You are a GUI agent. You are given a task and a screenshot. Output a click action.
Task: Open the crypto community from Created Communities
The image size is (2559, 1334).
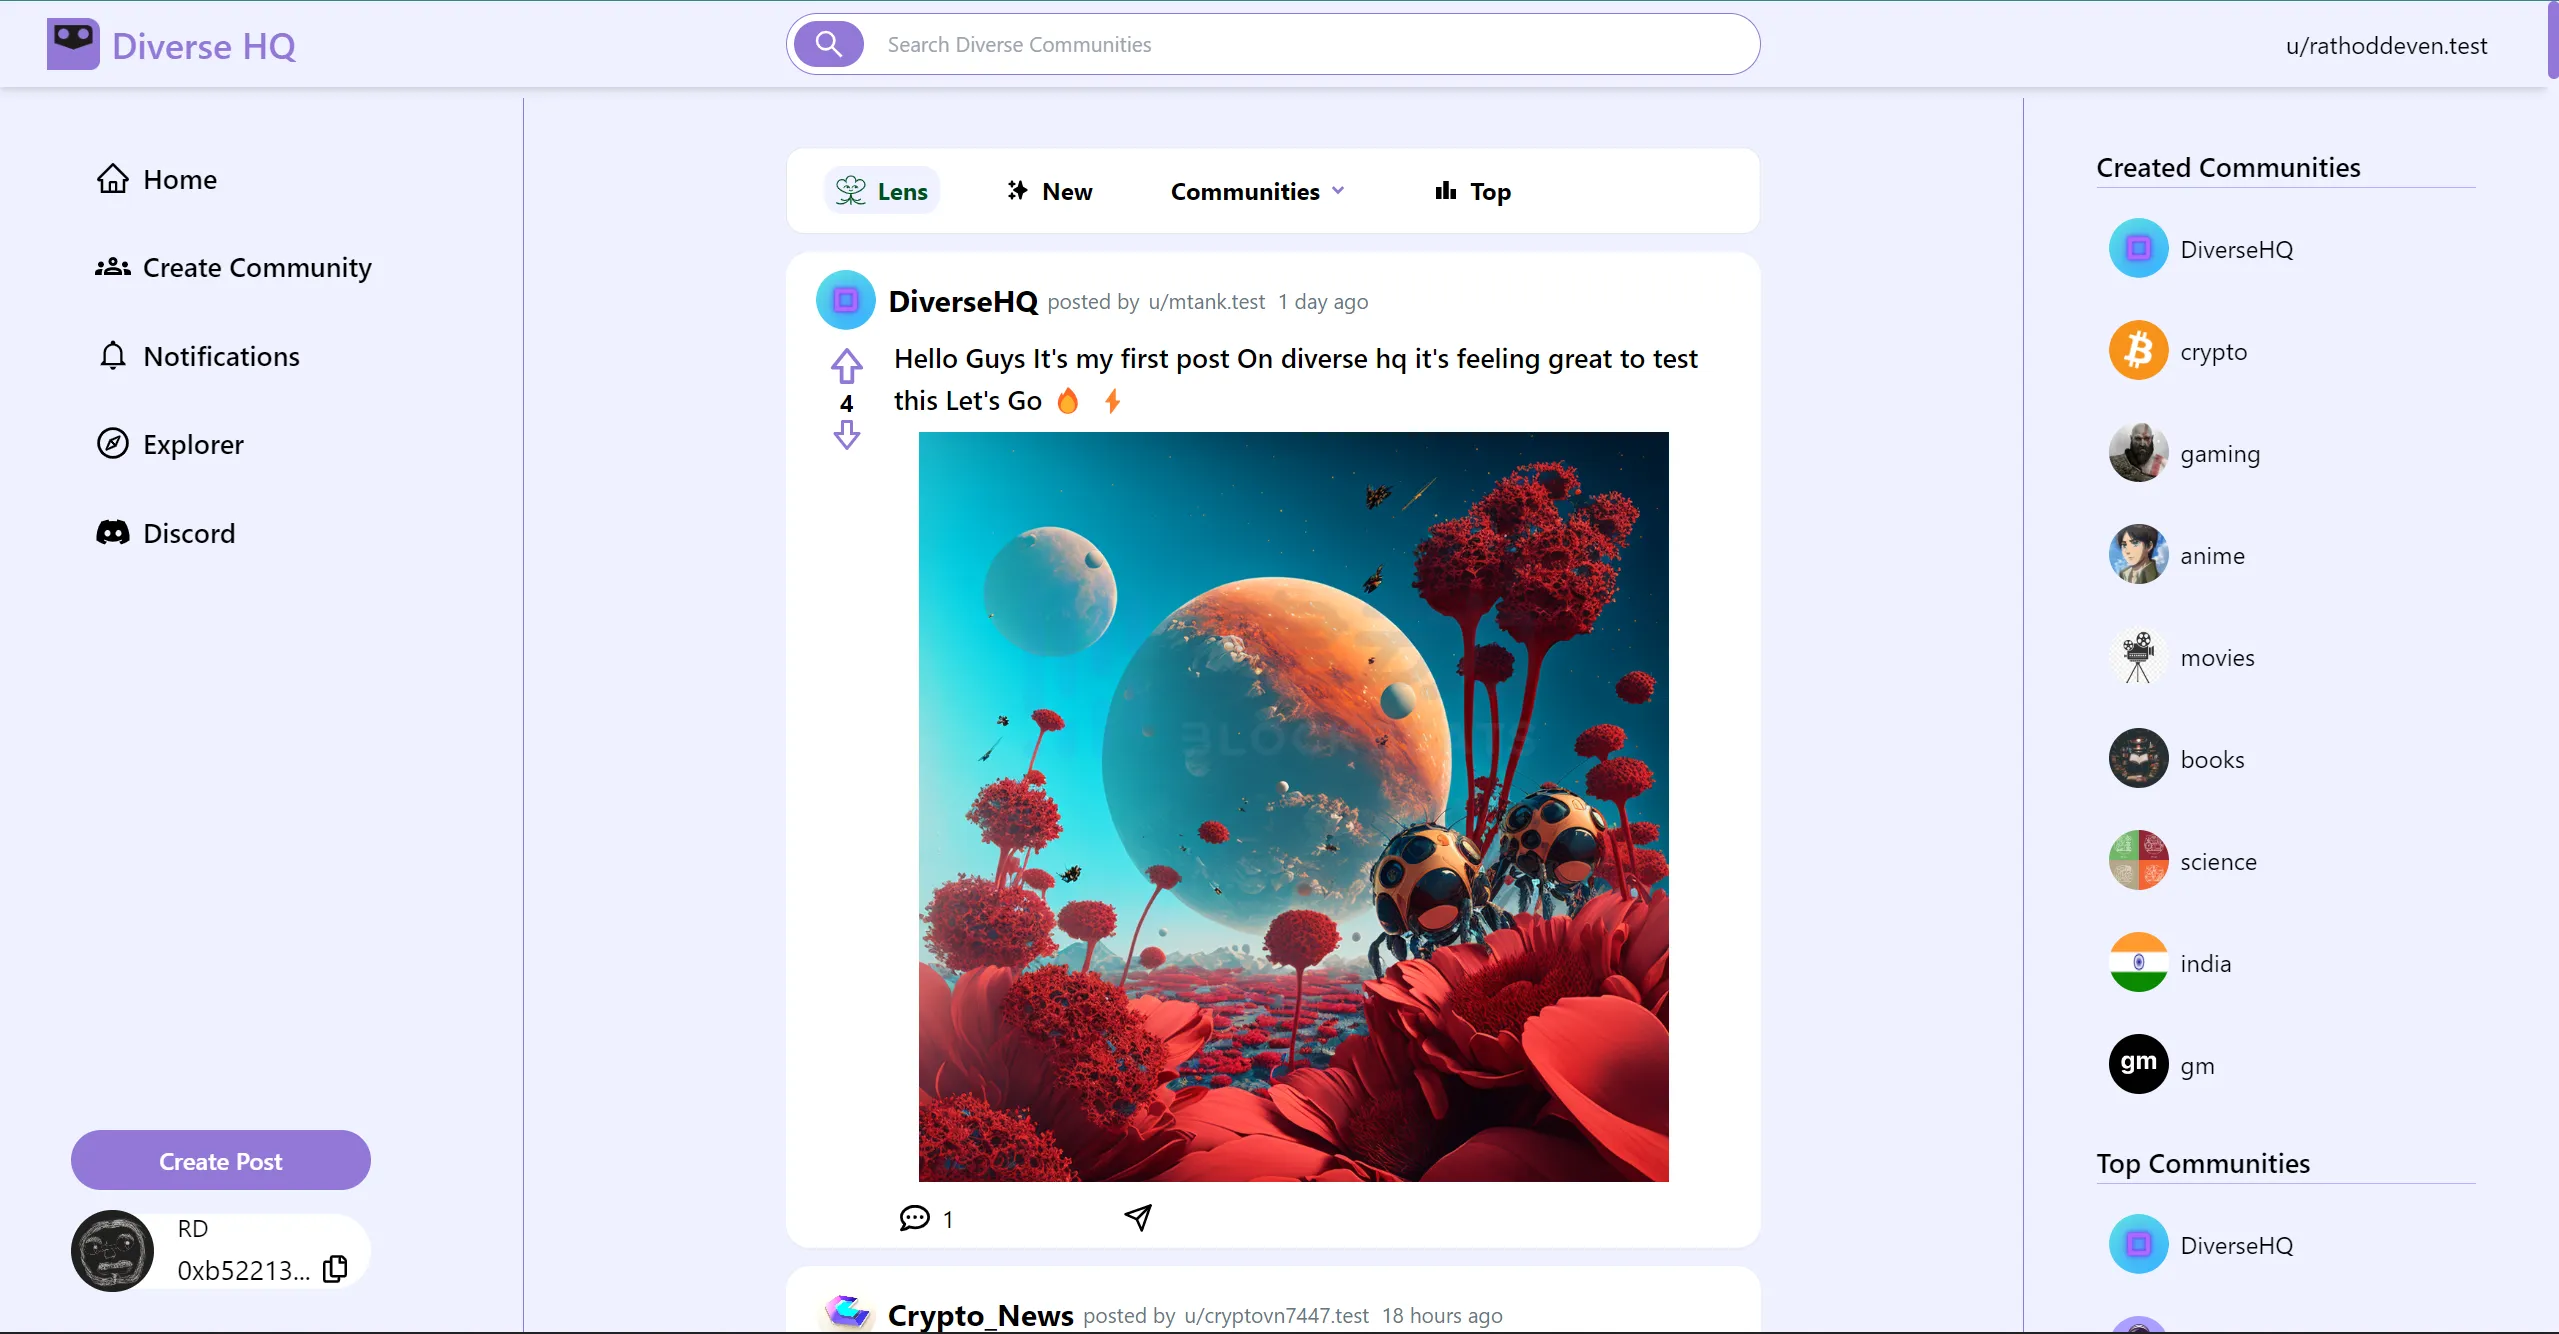click(x=2212, y=351)
